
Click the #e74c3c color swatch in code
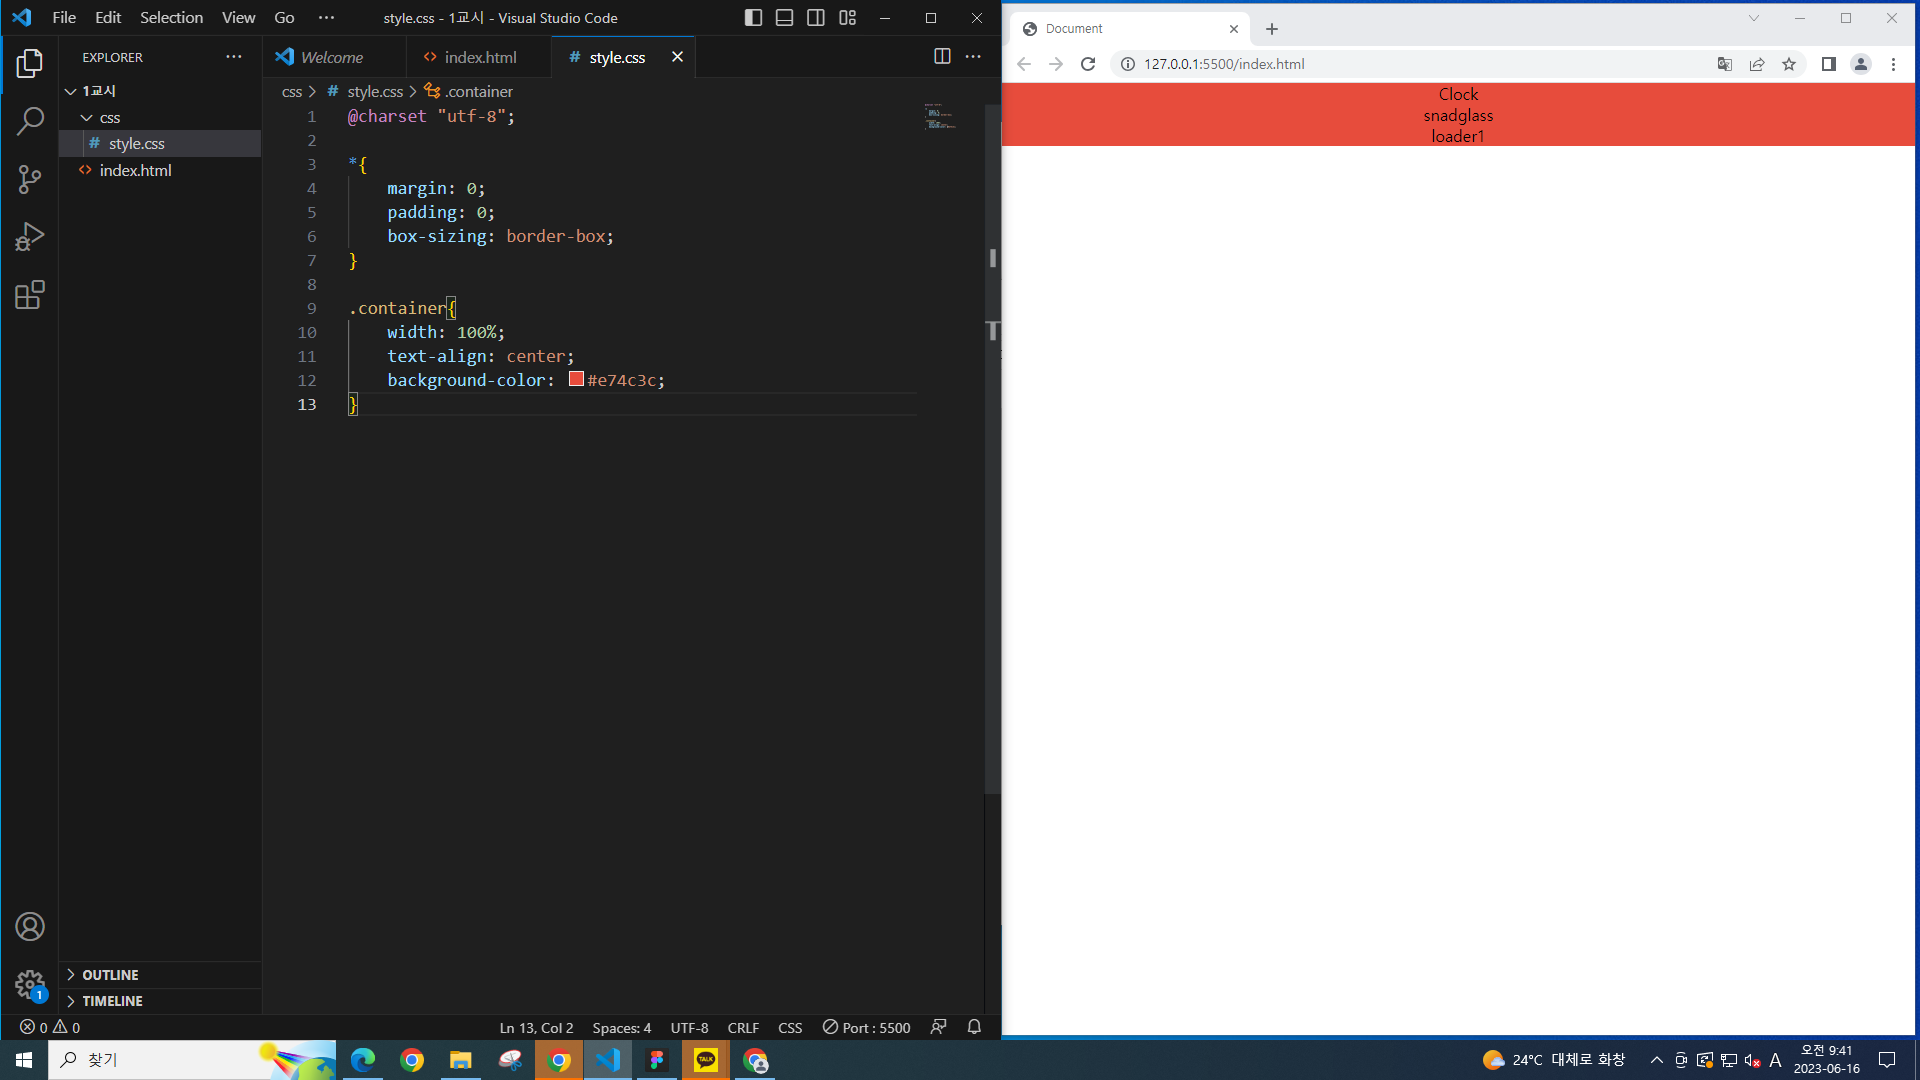(x=576, y=379)
